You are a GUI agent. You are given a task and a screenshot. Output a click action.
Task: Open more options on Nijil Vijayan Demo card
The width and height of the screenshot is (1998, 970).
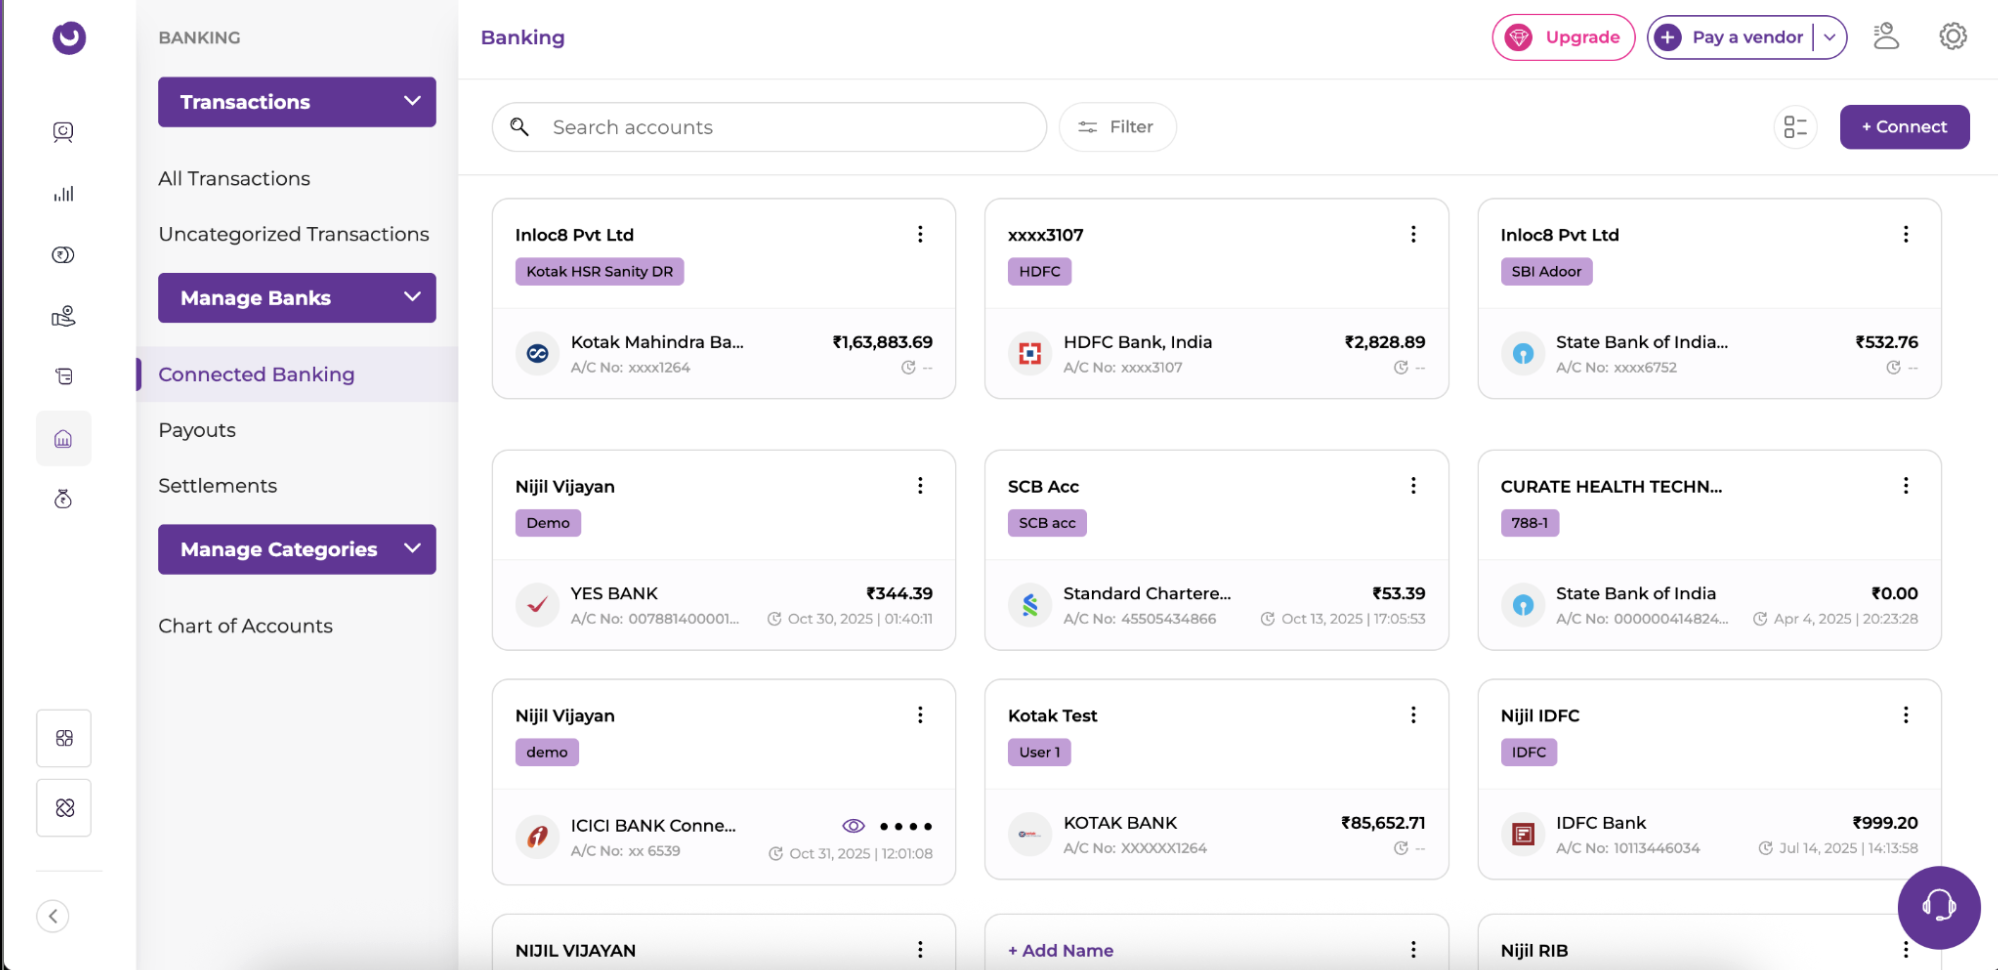pyautogui.click(x=920, y=486)
